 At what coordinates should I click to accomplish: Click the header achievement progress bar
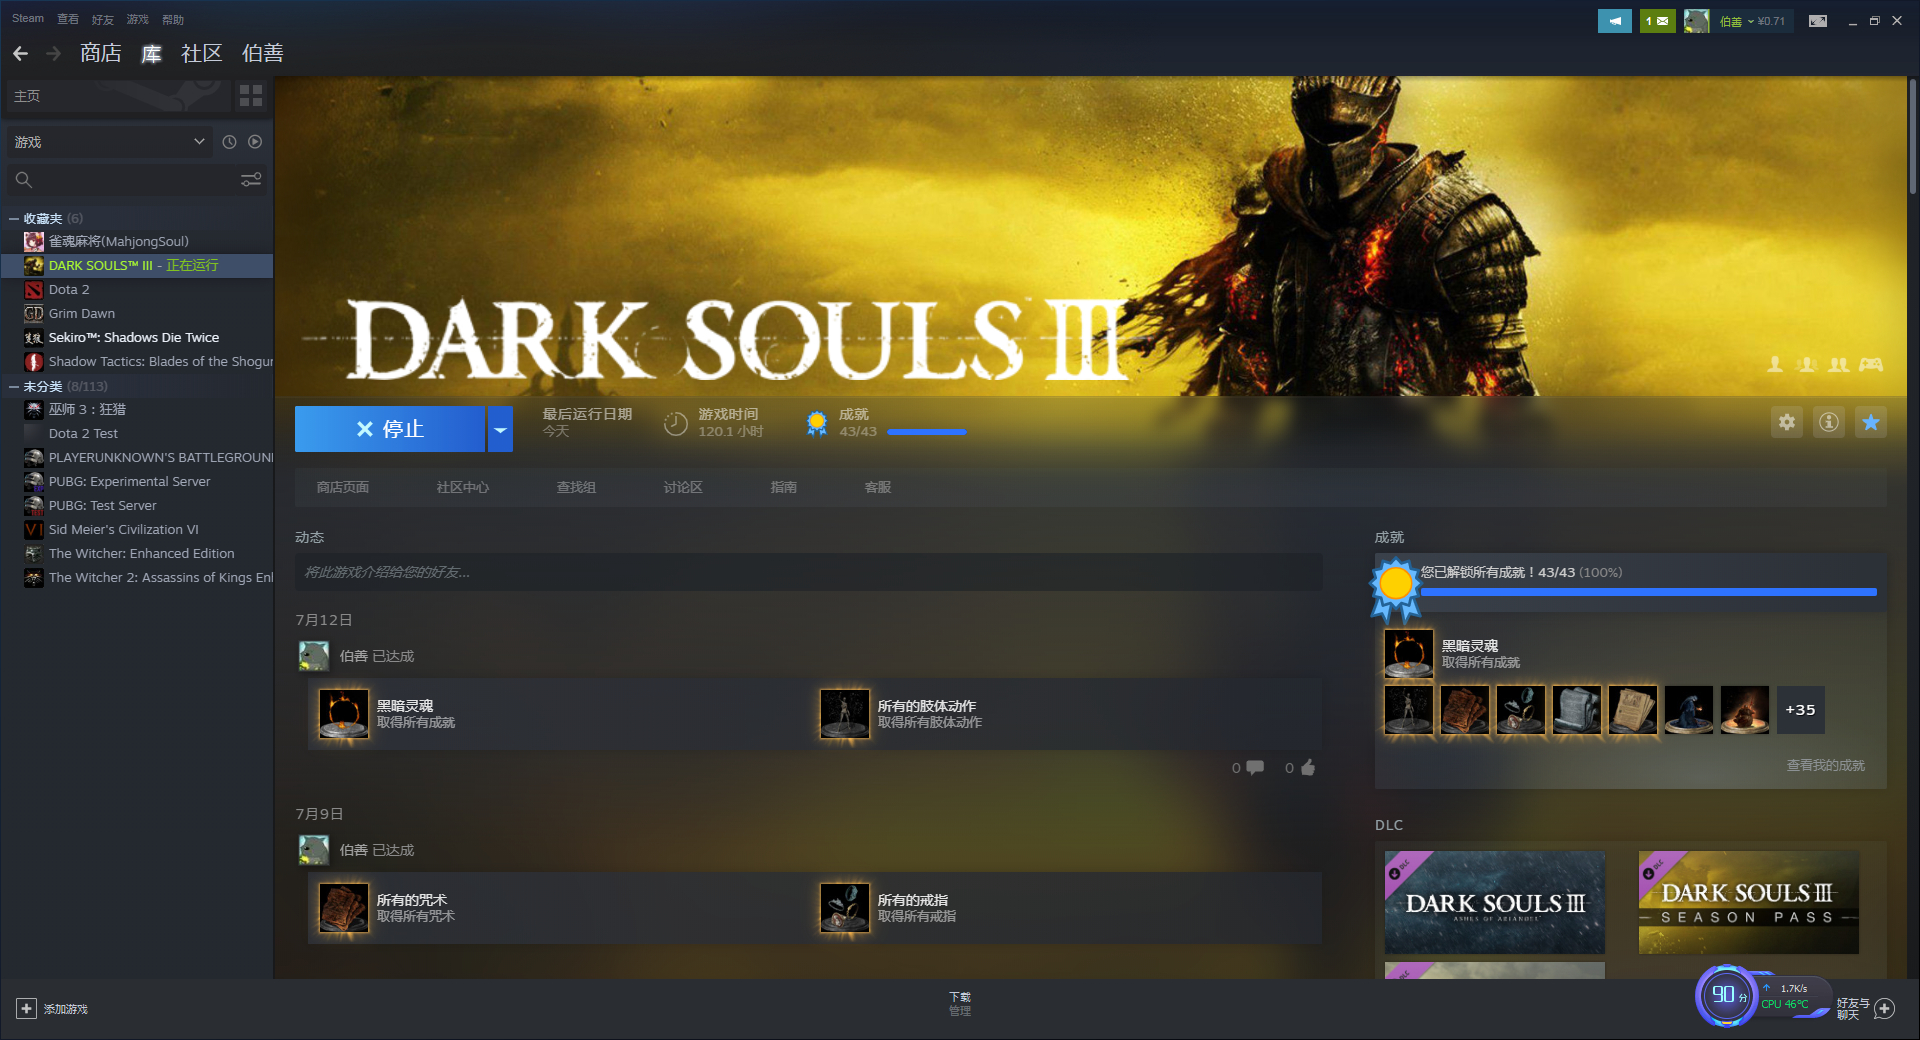[927, 432]
